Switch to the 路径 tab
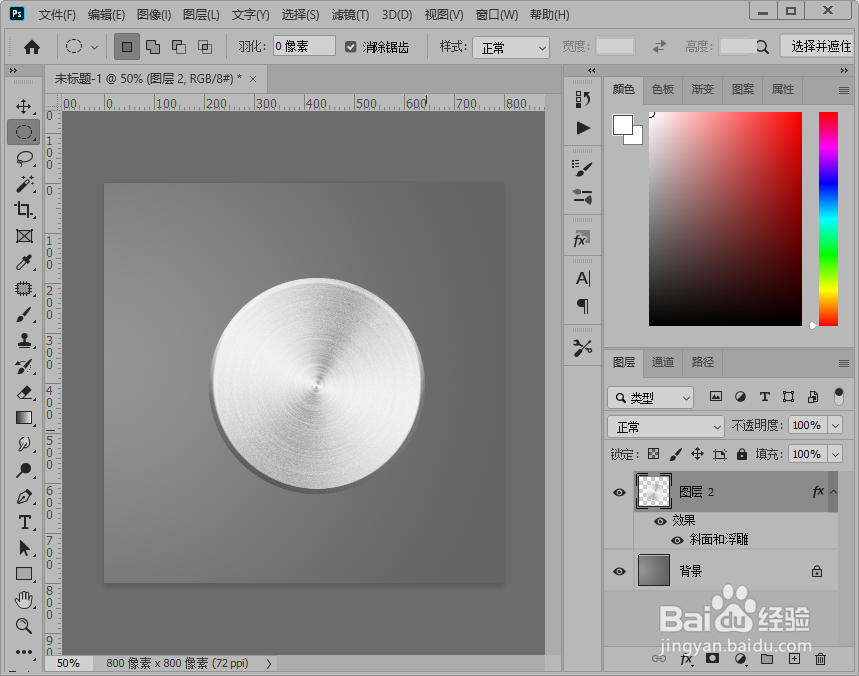The height and width of the screenshot is (676, 859). tap(703, 362)
